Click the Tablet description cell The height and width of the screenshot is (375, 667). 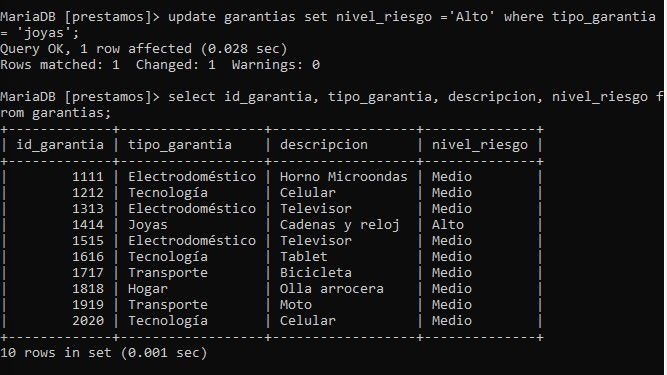pyautogui.click(x=304, y=256)
